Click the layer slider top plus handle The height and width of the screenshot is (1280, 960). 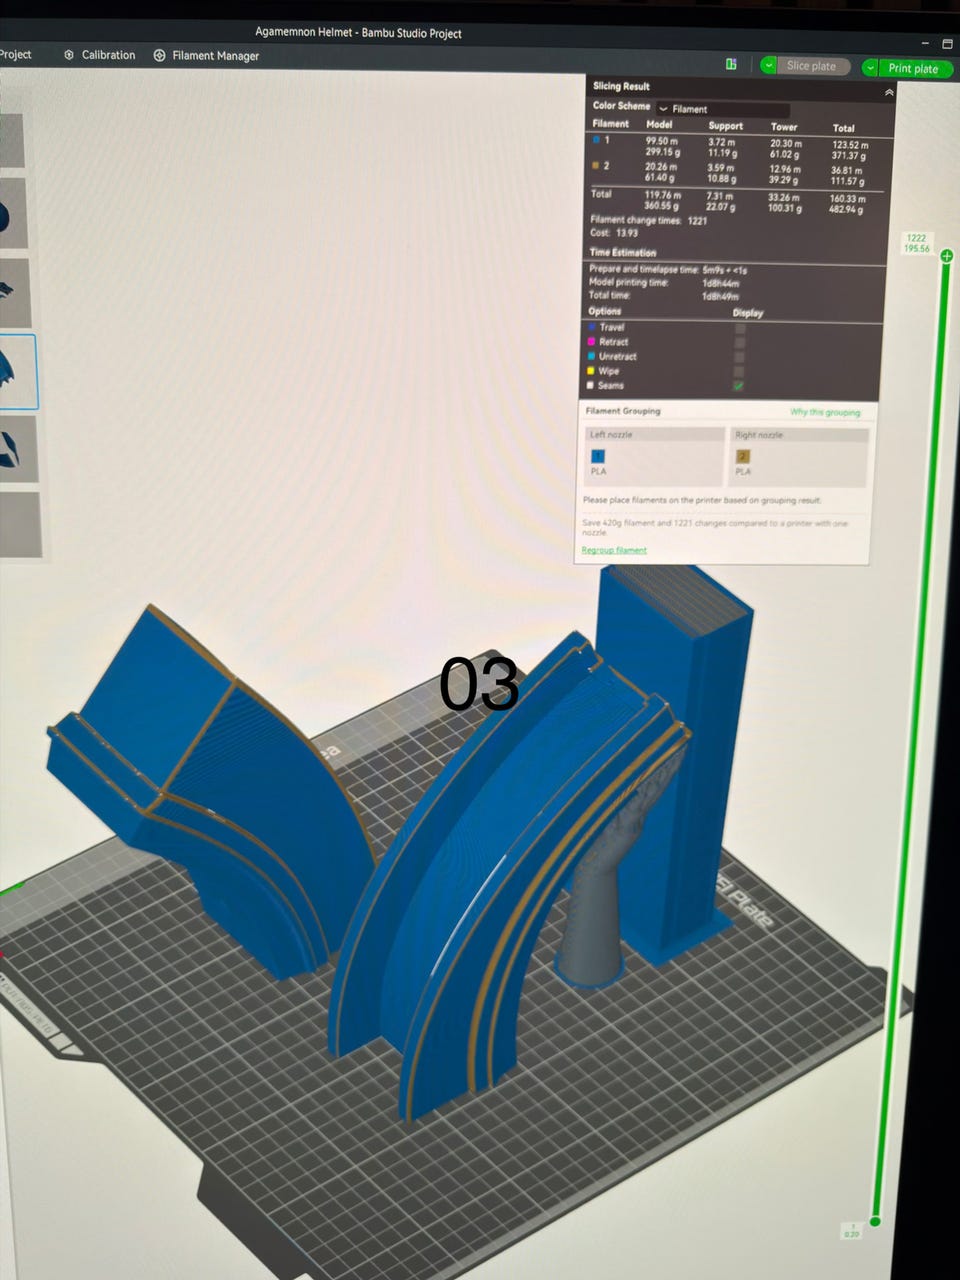click(x=946, y=256)
